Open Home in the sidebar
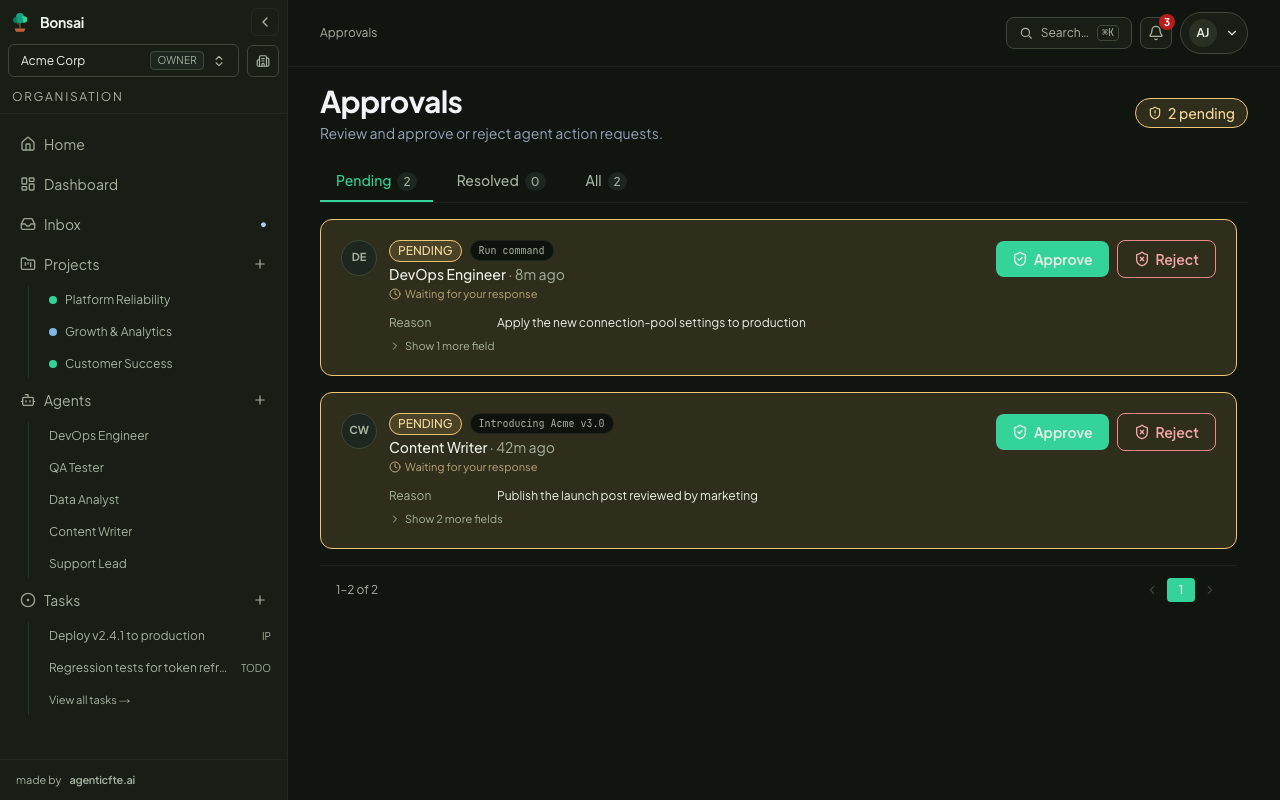Screen dimensions: 1280x800 143,144
